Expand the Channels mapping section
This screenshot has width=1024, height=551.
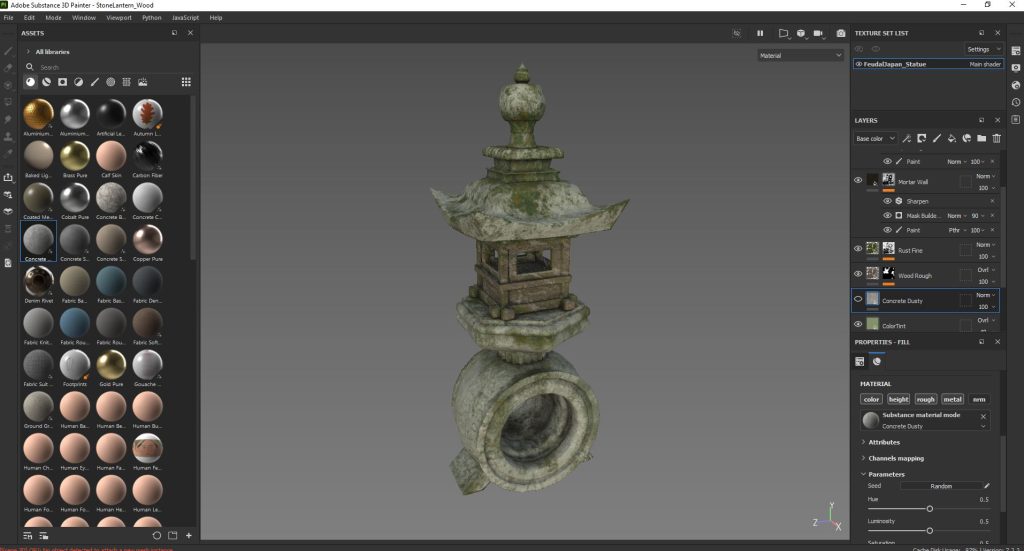tap(896, 458)
